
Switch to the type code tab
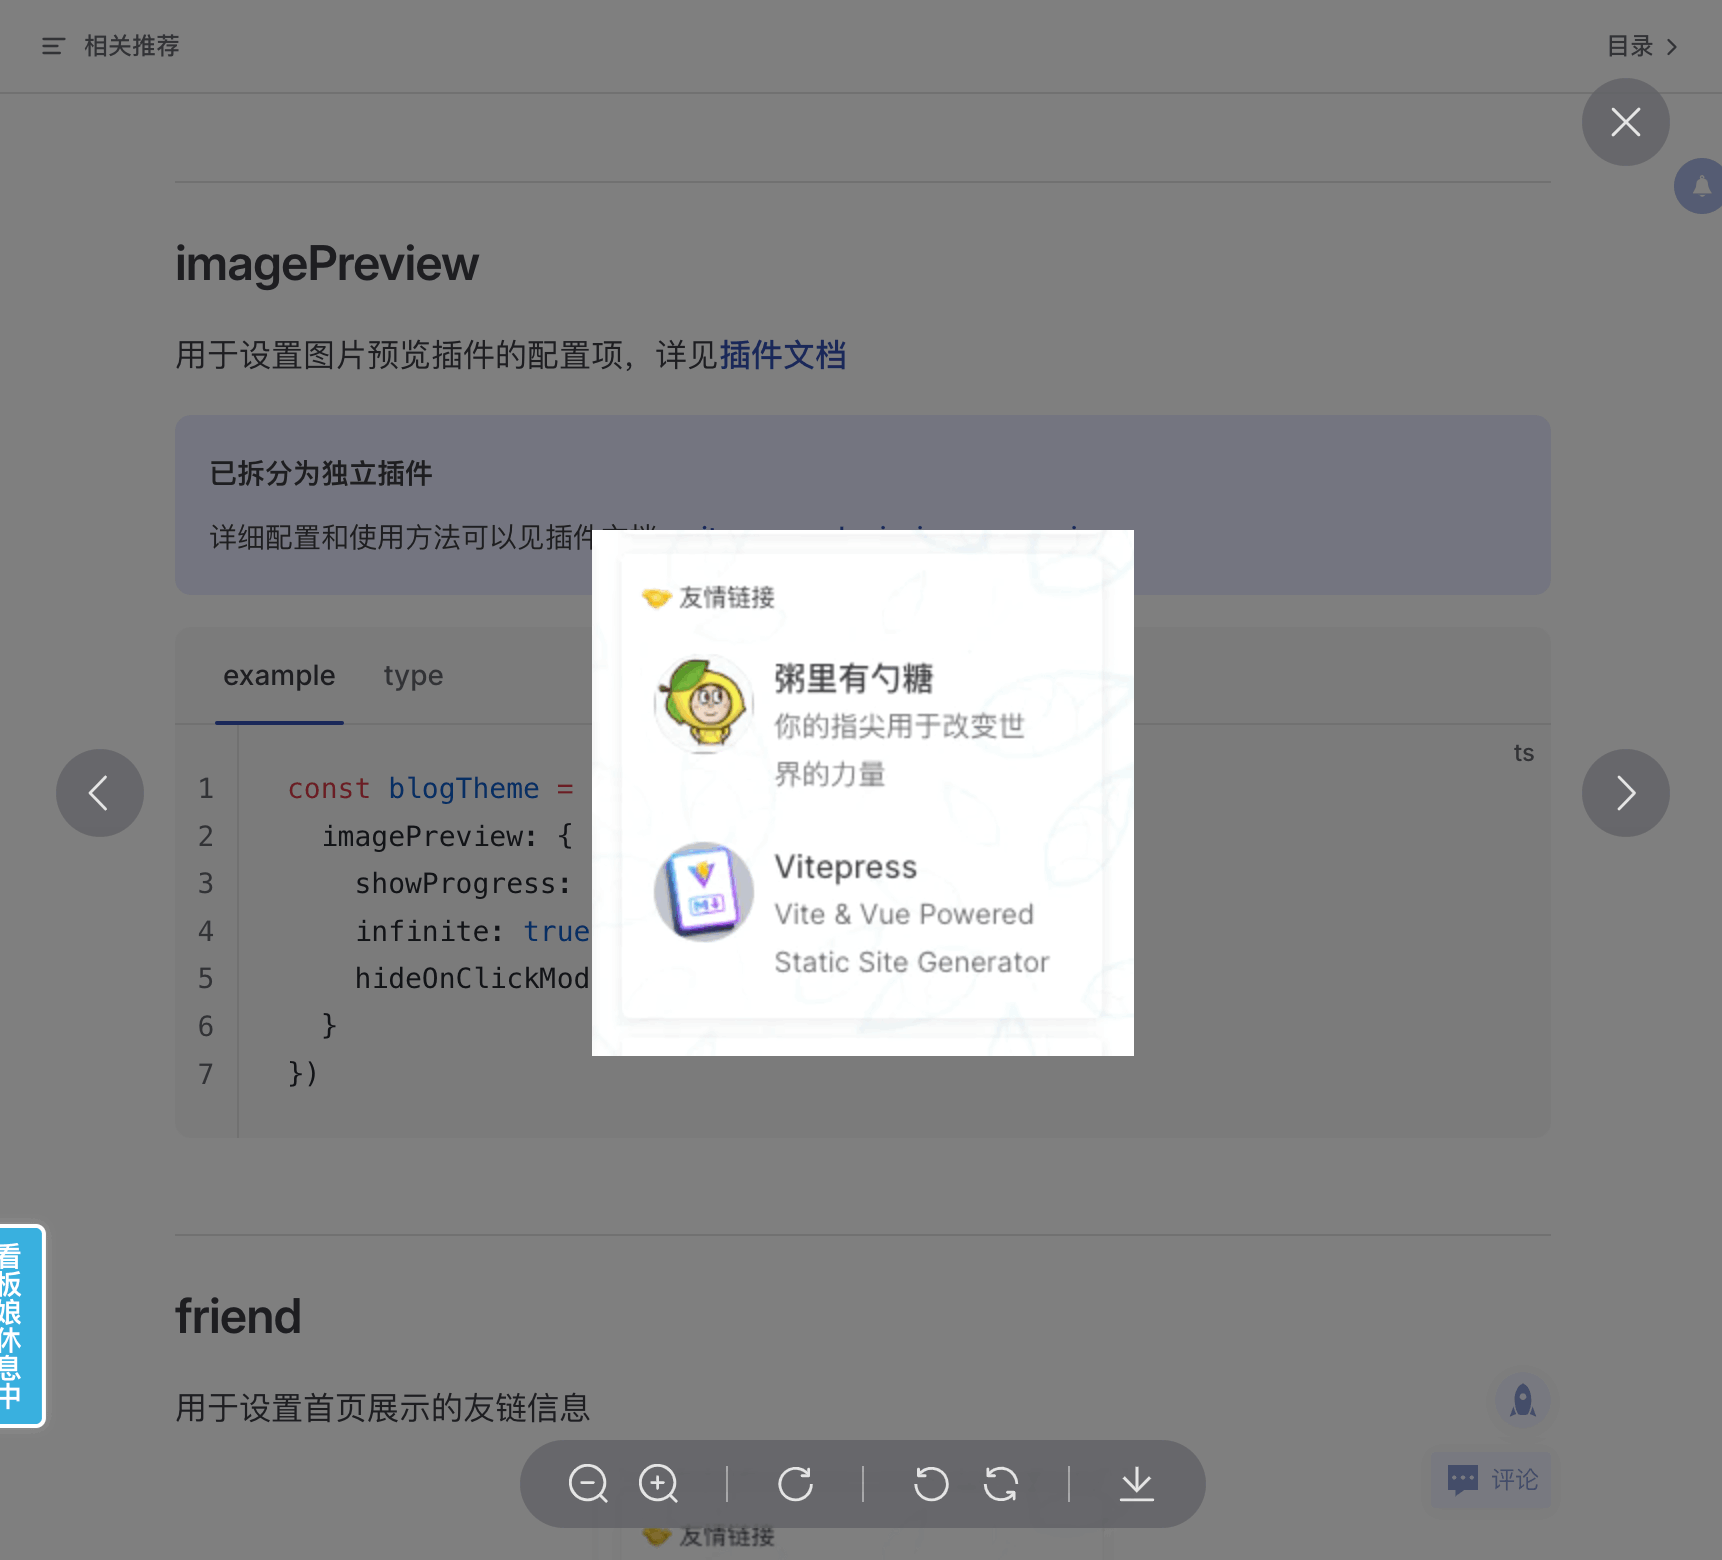413,676
